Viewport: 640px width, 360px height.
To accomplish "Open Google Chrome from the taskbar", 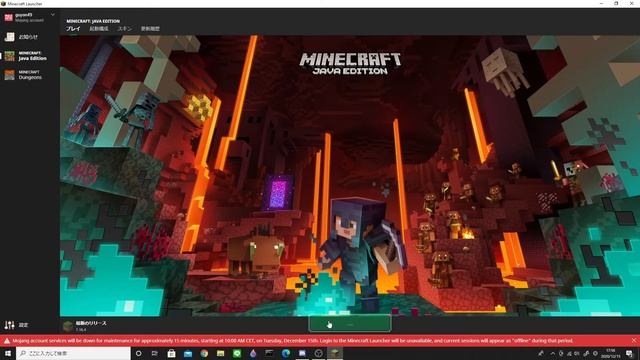I will coord(204,353).
